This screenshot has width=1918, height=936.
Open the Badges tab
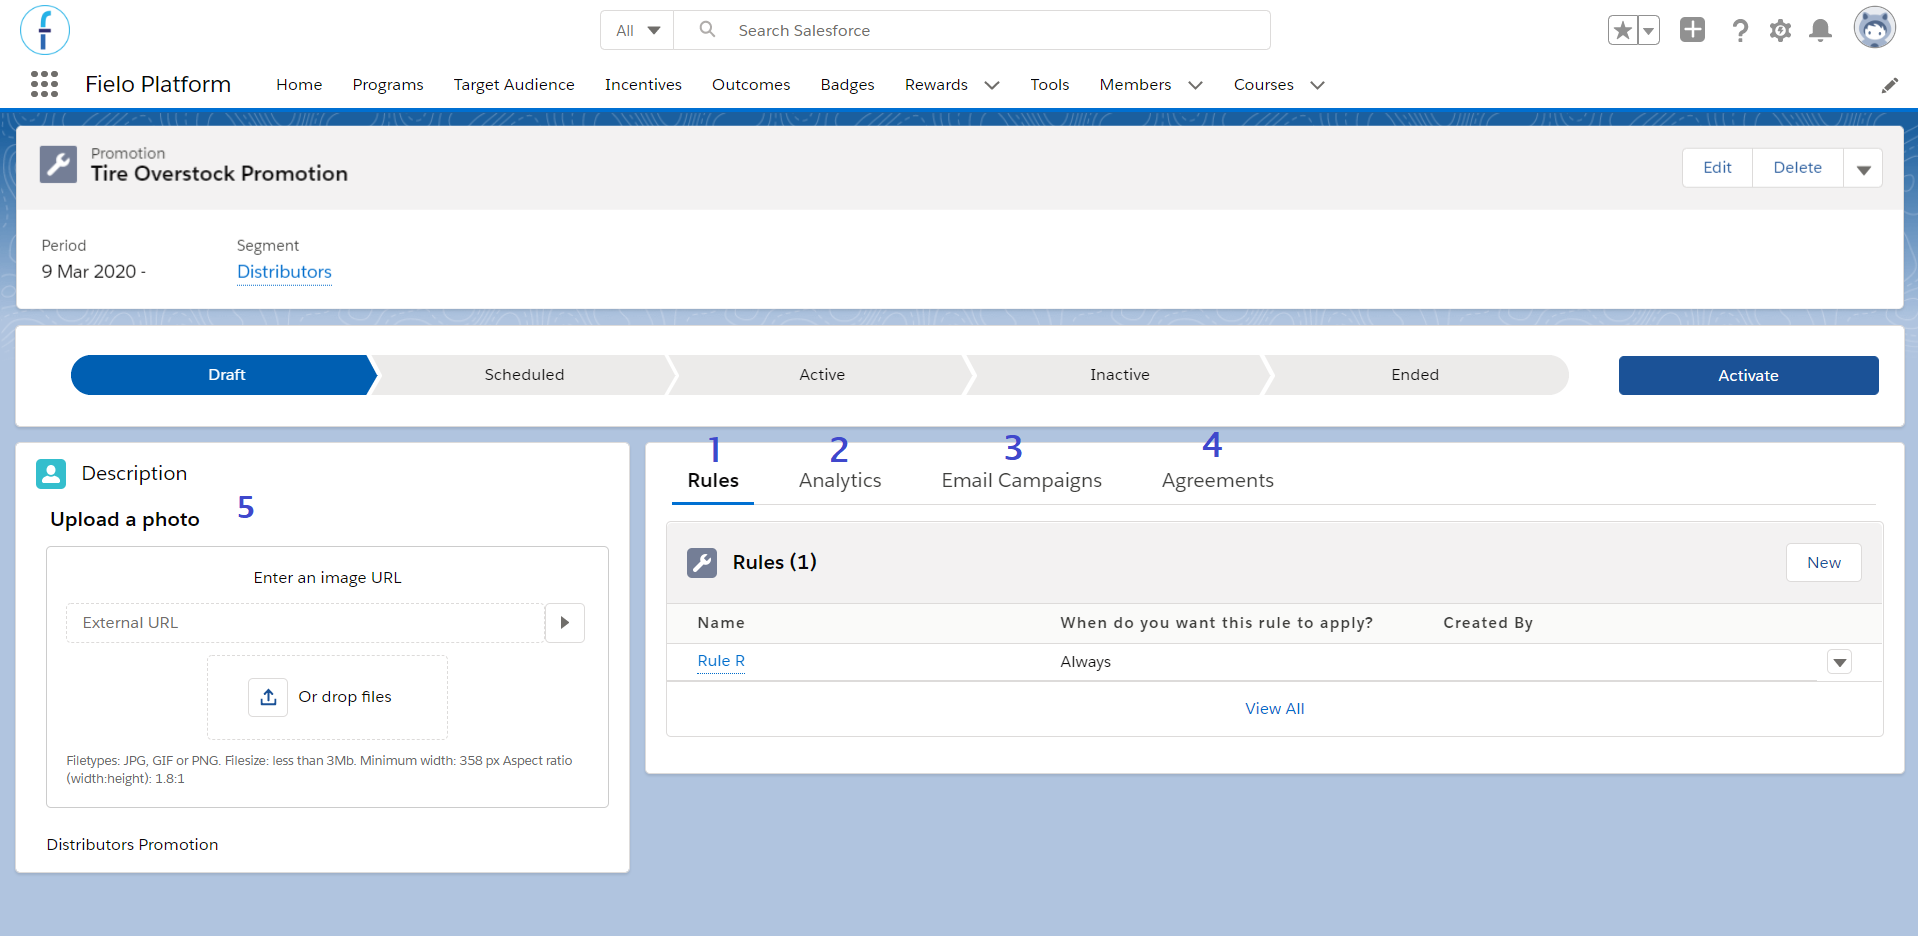point(848,85)
